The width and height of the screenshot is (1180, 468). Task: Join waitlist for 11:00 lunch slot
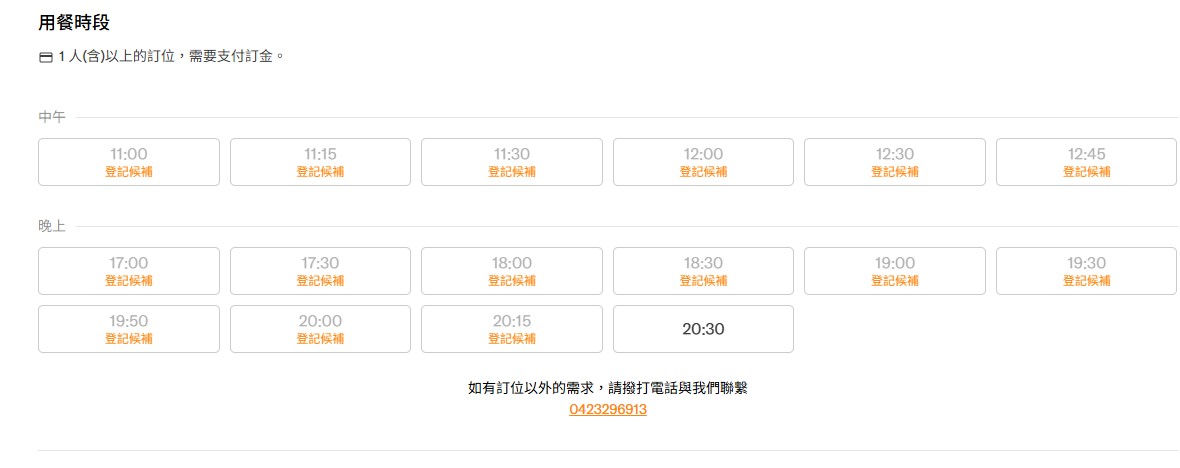click(128, 162)
